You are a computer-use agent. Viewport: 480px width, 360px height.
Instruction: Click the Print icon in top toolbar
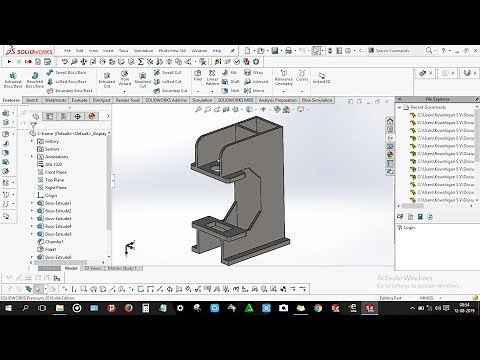click(289, 51)
